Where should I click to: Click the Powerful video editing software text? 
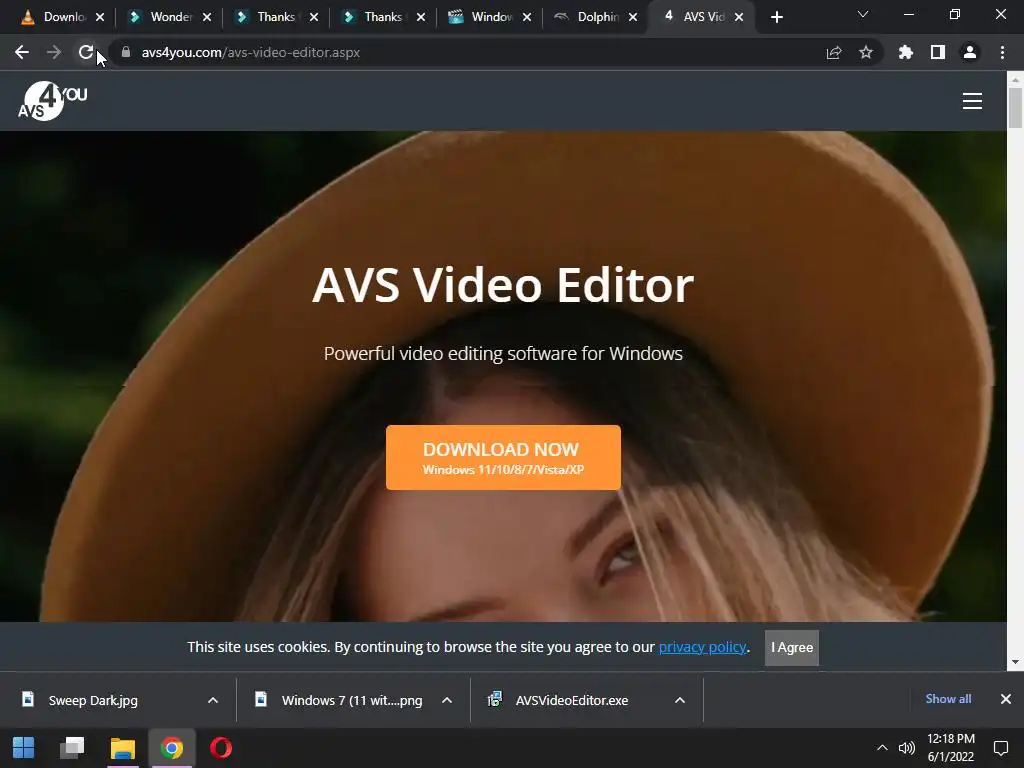click(x=503, y=353)
